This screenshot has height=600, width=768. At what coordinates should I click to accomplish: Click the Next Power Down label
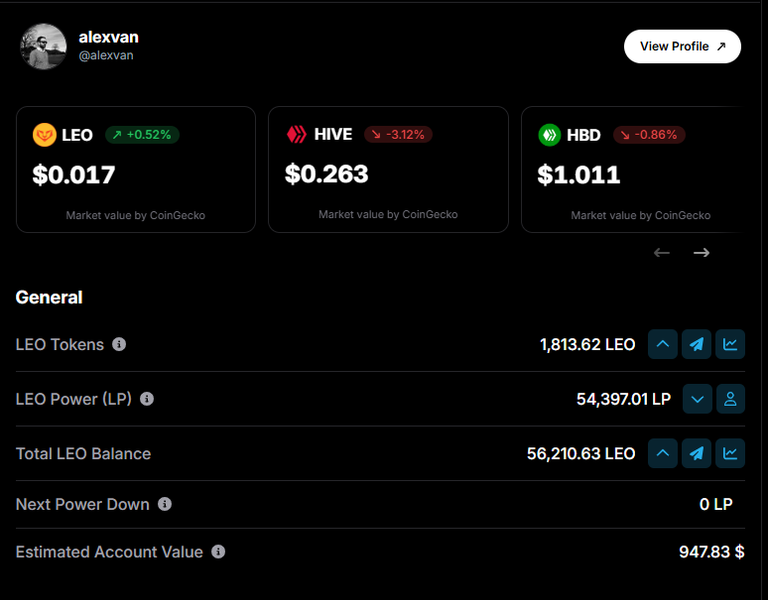82,504
